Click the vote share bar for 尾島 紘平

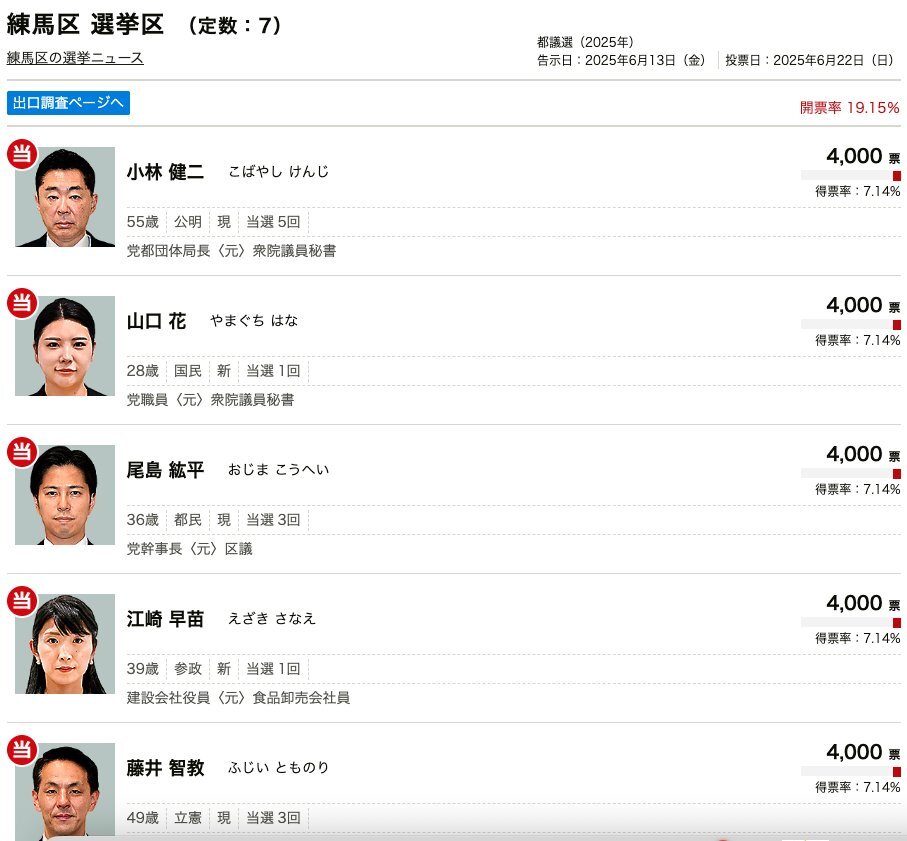[x=851, y=473]
